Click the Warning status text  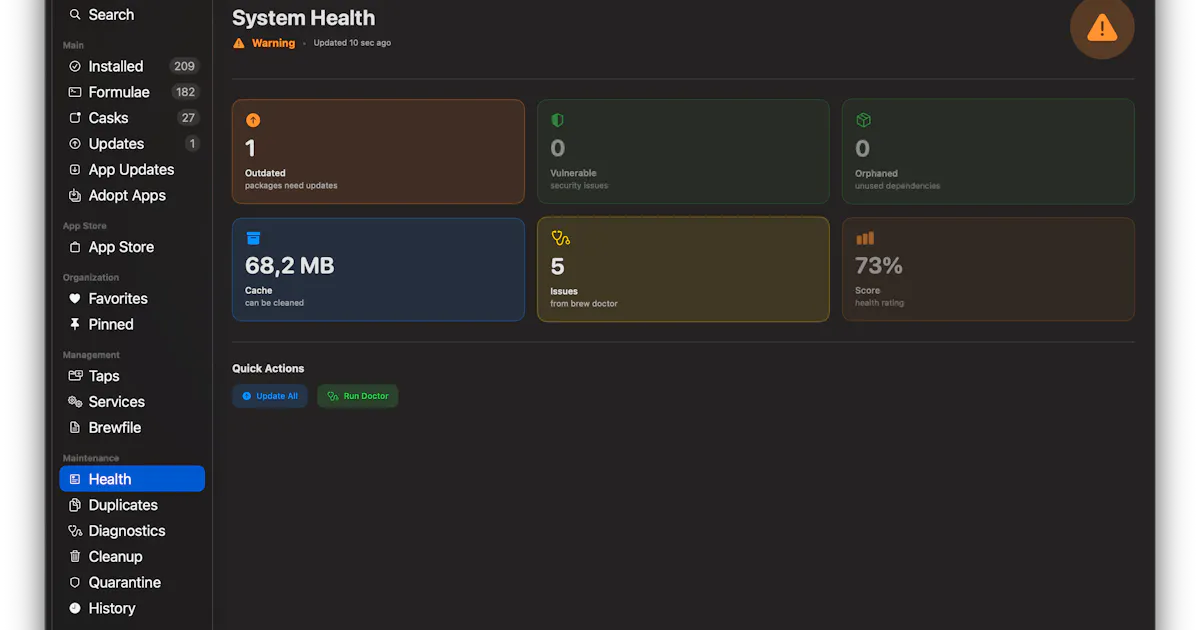(x=273, y=43)
